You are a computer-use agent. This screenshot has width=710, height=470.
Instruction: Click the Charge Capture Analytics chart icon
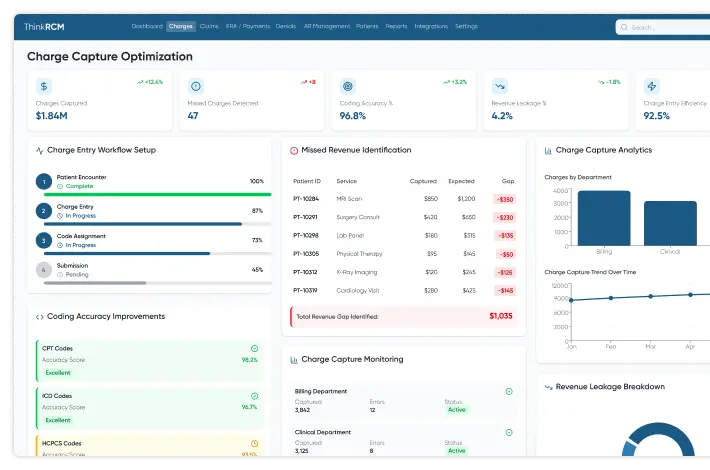coord(548,151)
